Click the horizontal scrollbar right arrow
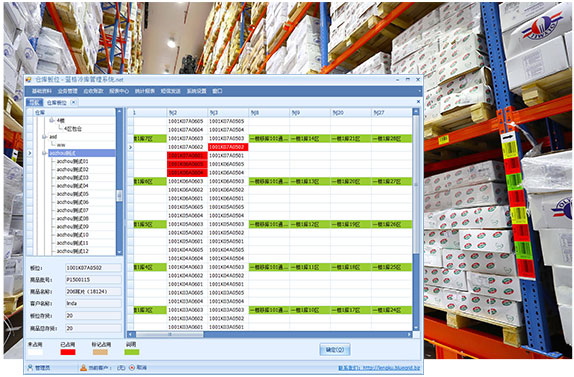Screen dimensions: 574x377 pyautogui.click(x=409, y=334)
